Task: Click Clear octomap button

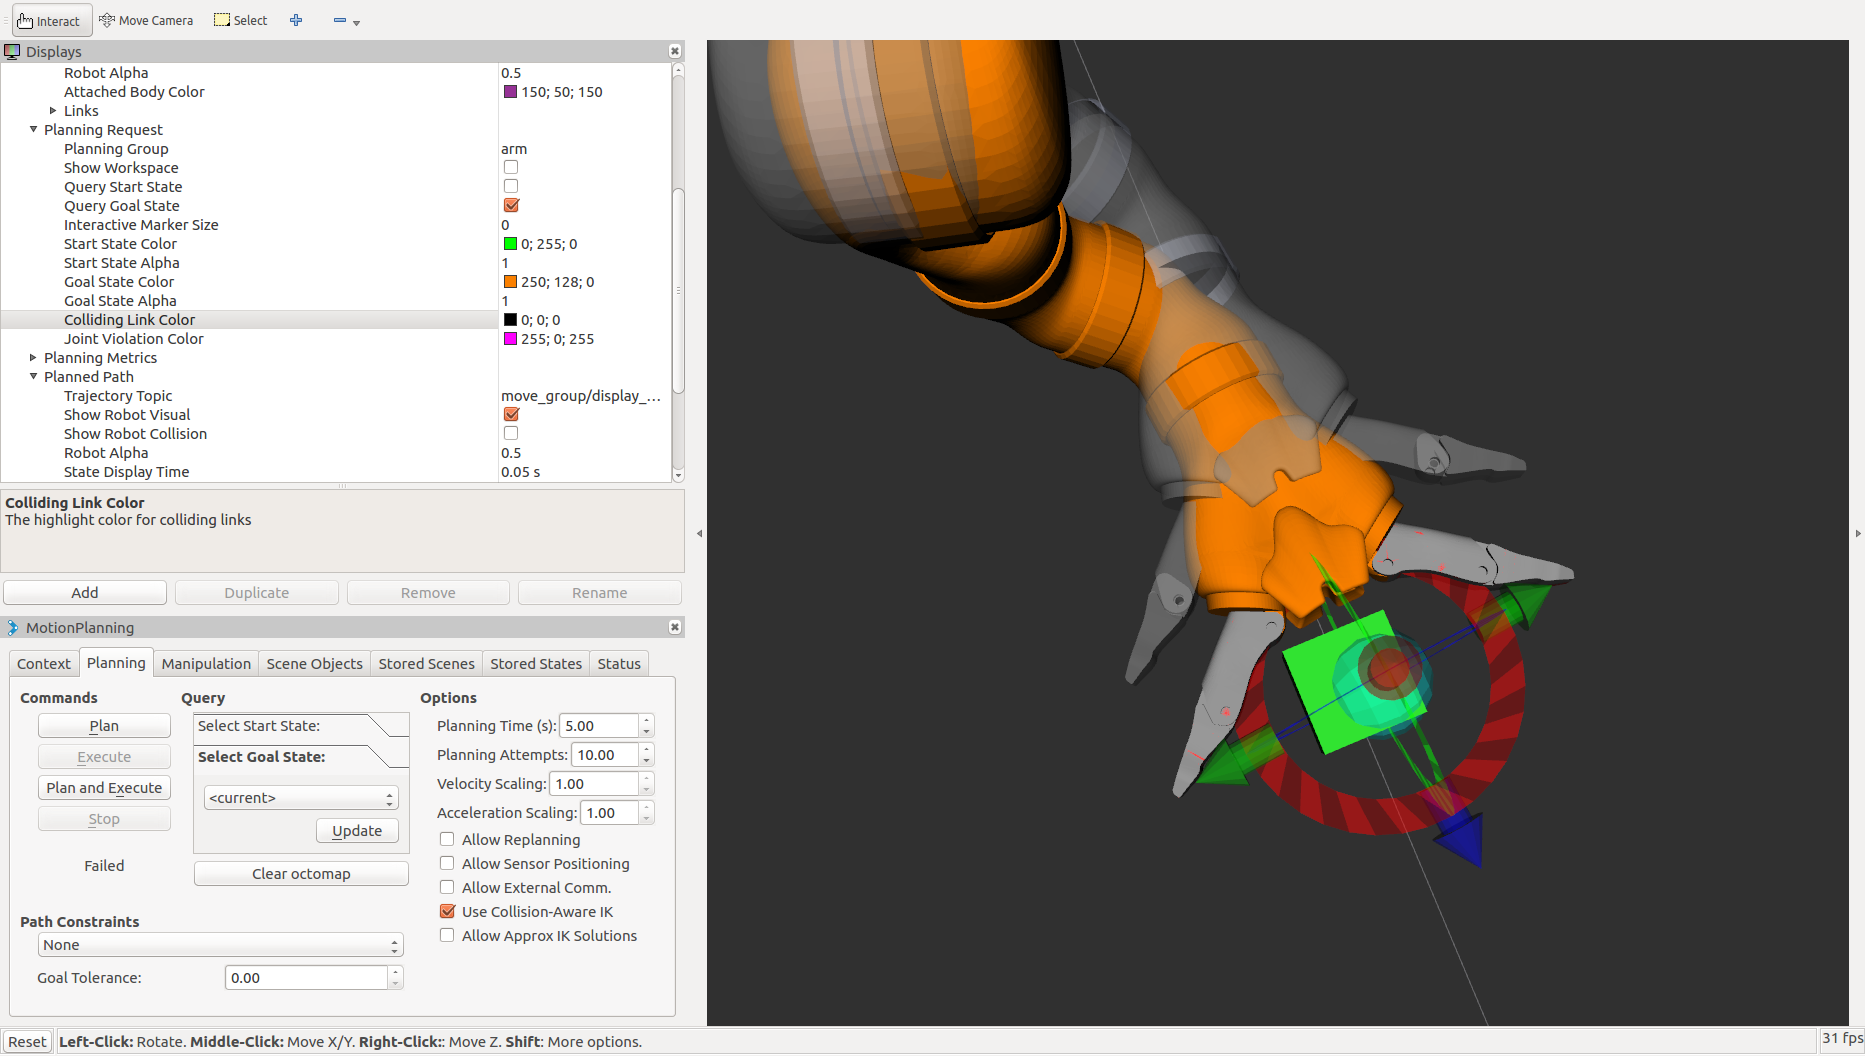Action: 301,874
